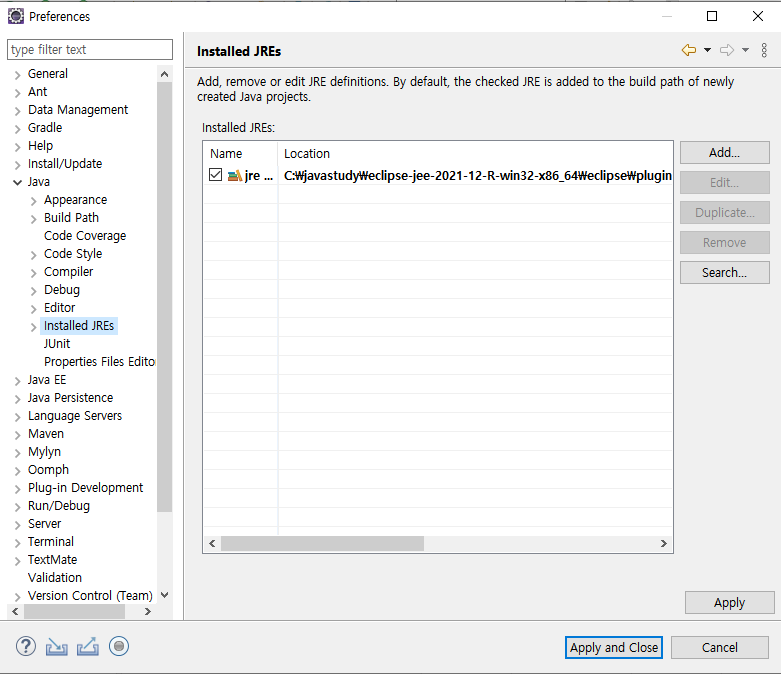The height and width of the screenshot is (674, 781).
Task: Click the Eclipse Preferences window icon
Action: [15, 16]
